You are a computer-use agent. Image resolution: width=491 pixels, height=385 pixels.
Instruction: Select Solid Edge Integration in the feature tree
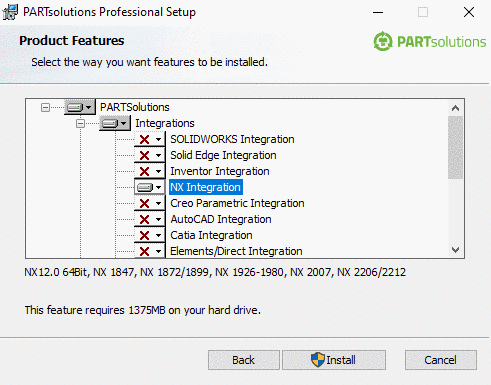223,155
